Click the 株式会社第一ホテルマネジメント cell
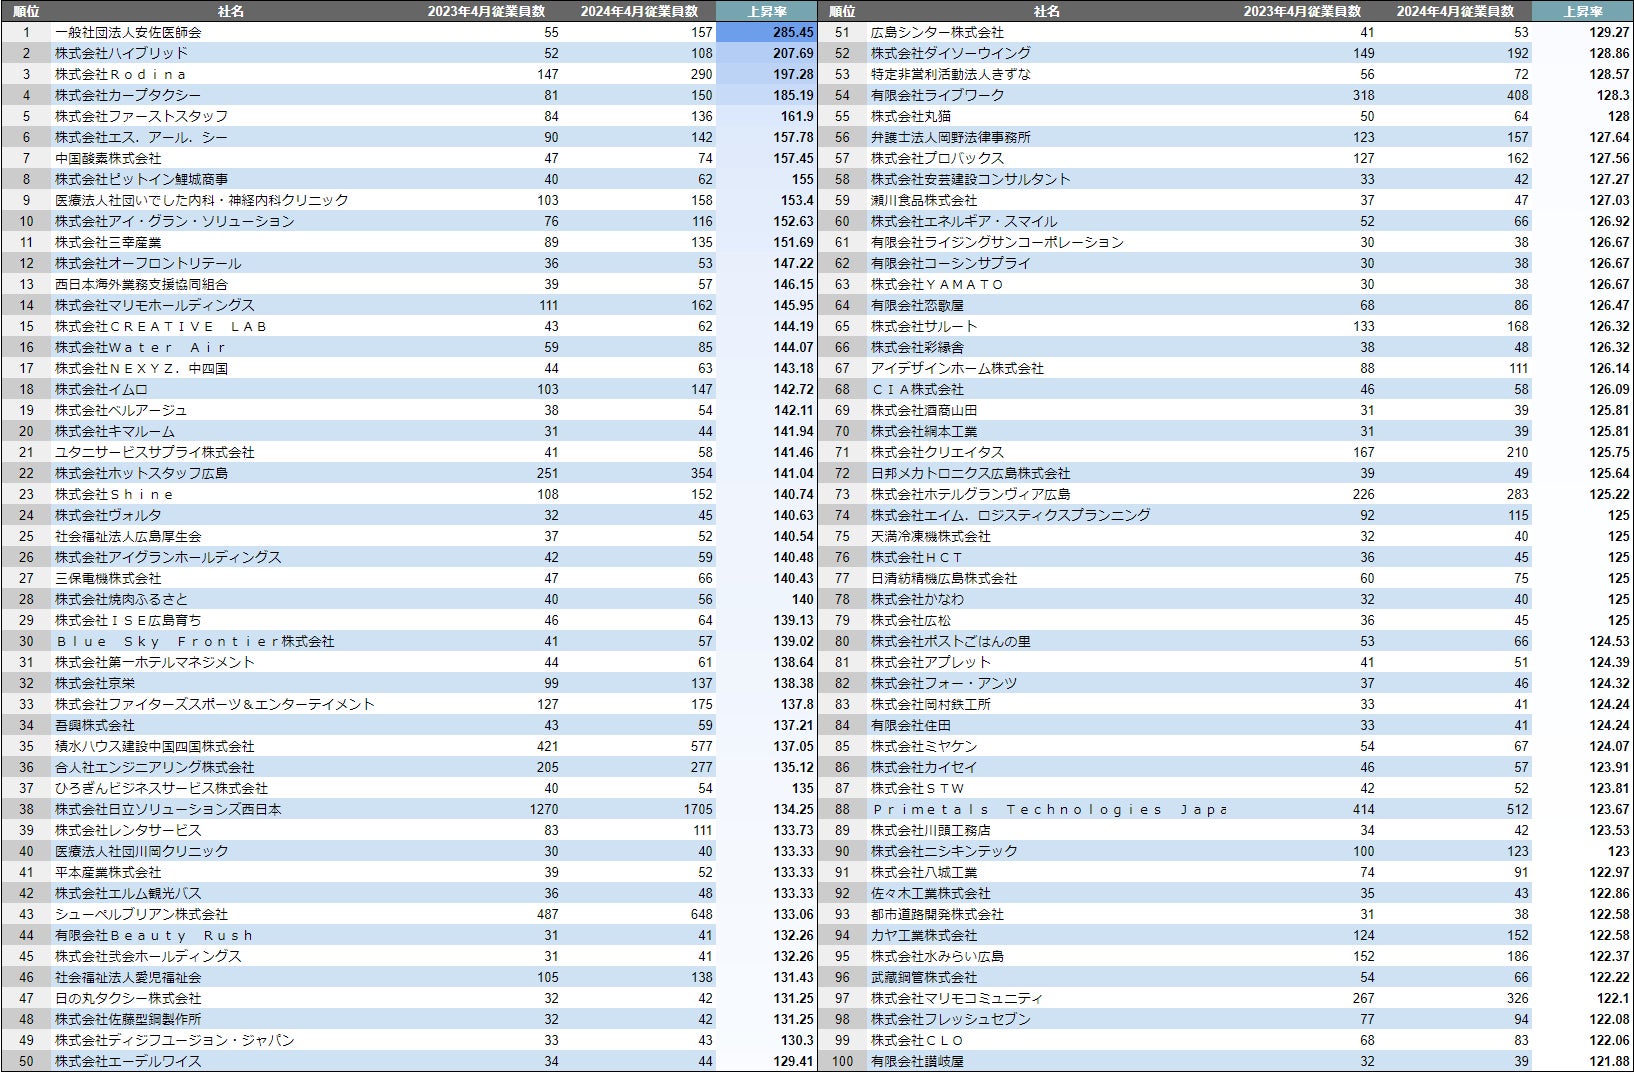Viewport: 1634px width, 1073px height. tap(155, 662)
